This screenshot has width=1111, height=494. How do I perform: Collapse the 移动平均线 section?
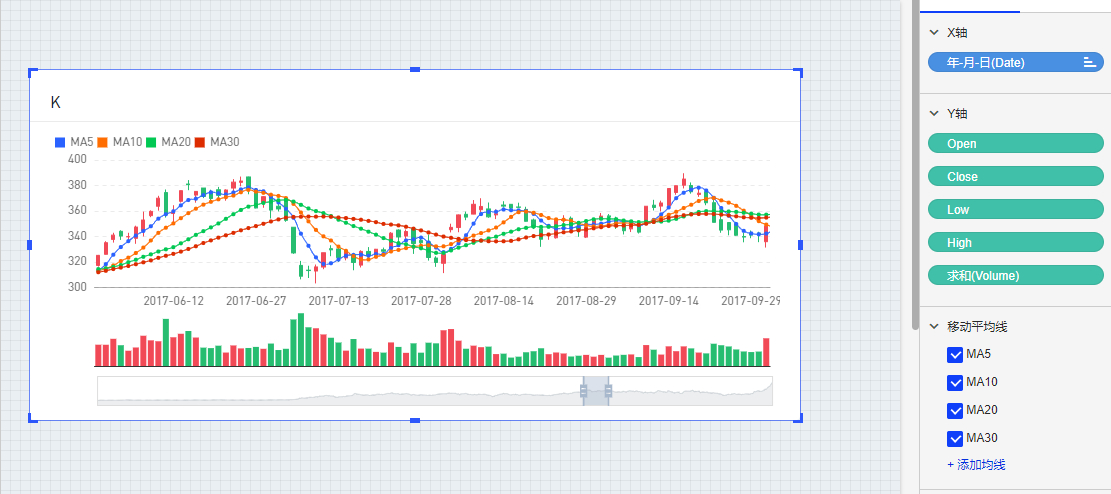coord(934,326)
